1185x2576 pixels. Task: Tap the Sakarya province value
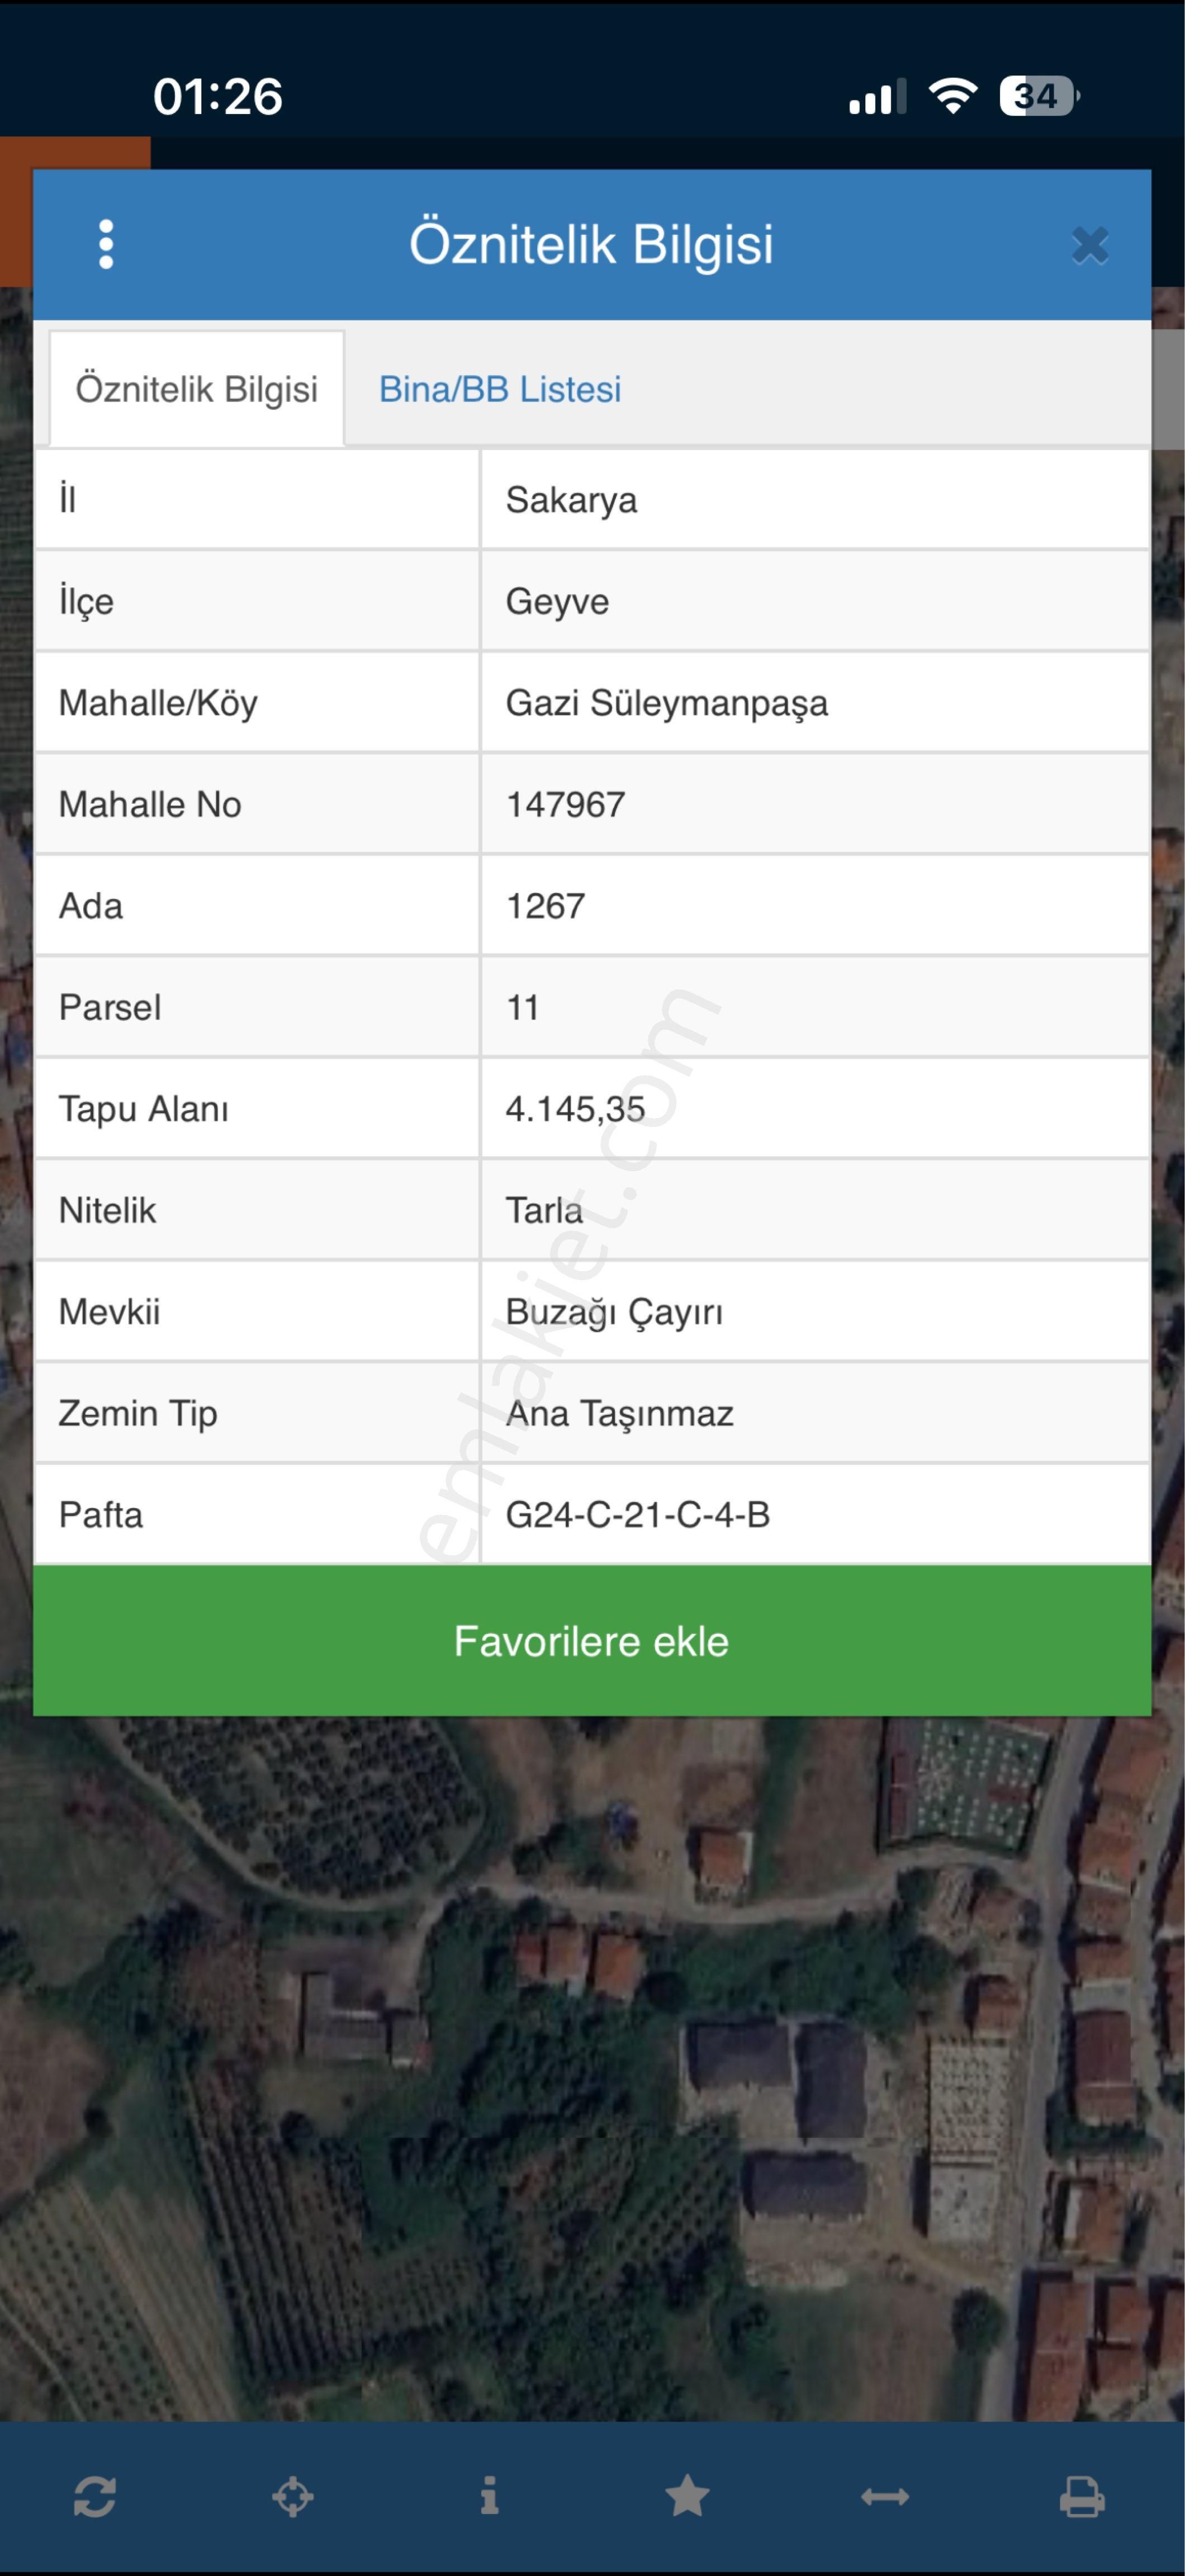click(571, 500)
